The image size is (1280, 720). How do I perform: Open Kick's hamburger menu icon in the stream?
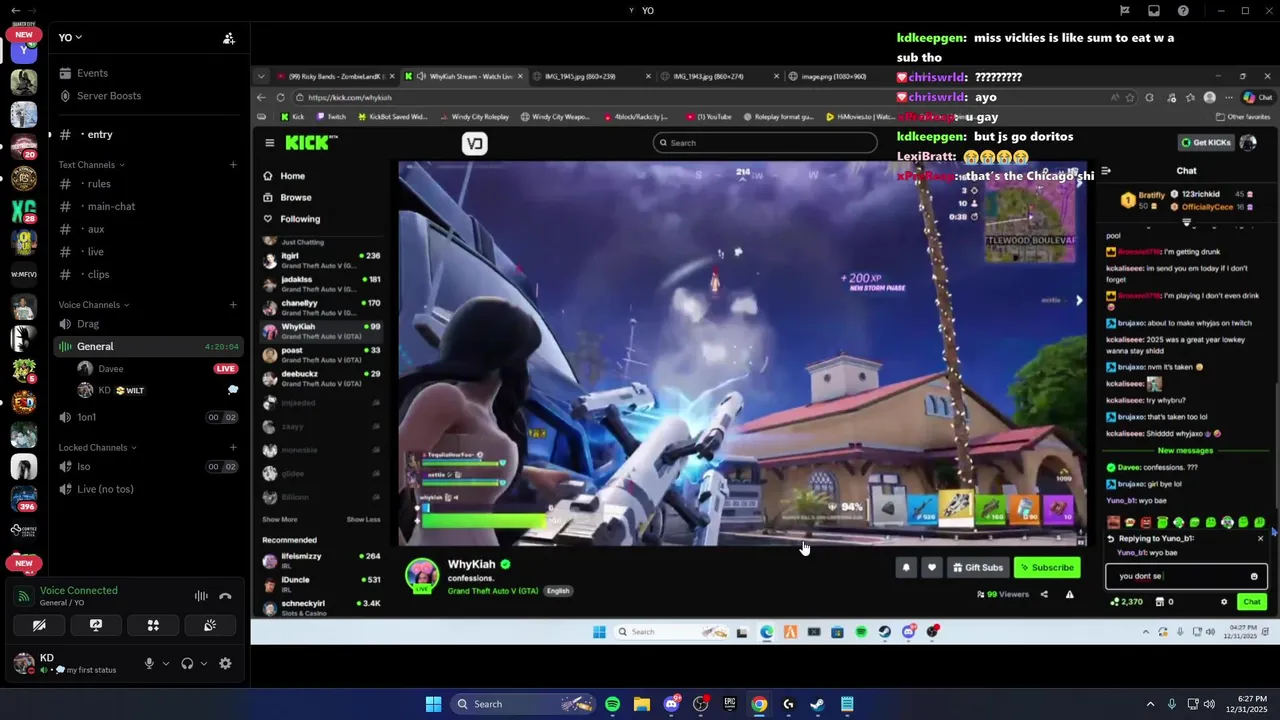269,143
